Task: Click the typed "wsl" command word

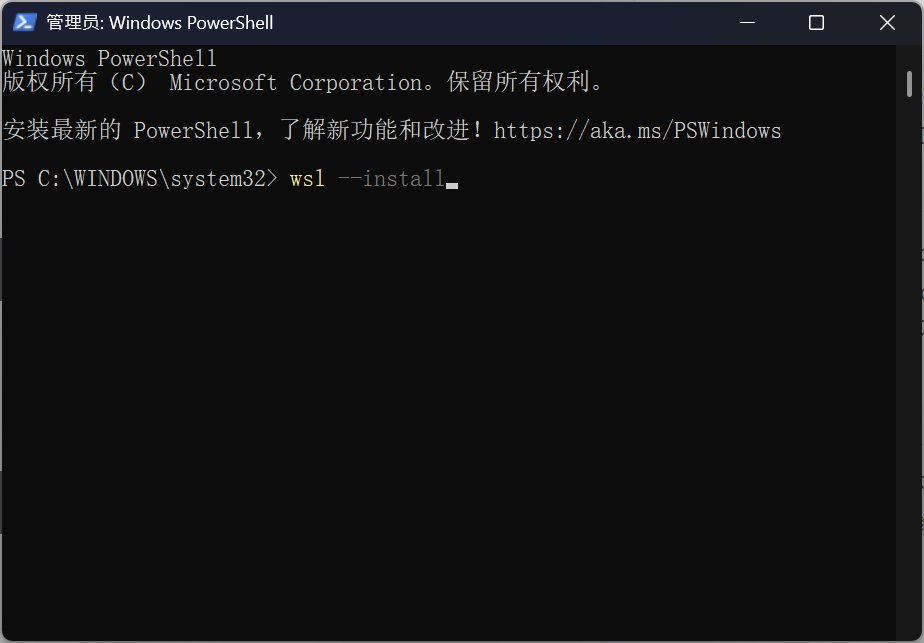Action: (x=307, y=180)
